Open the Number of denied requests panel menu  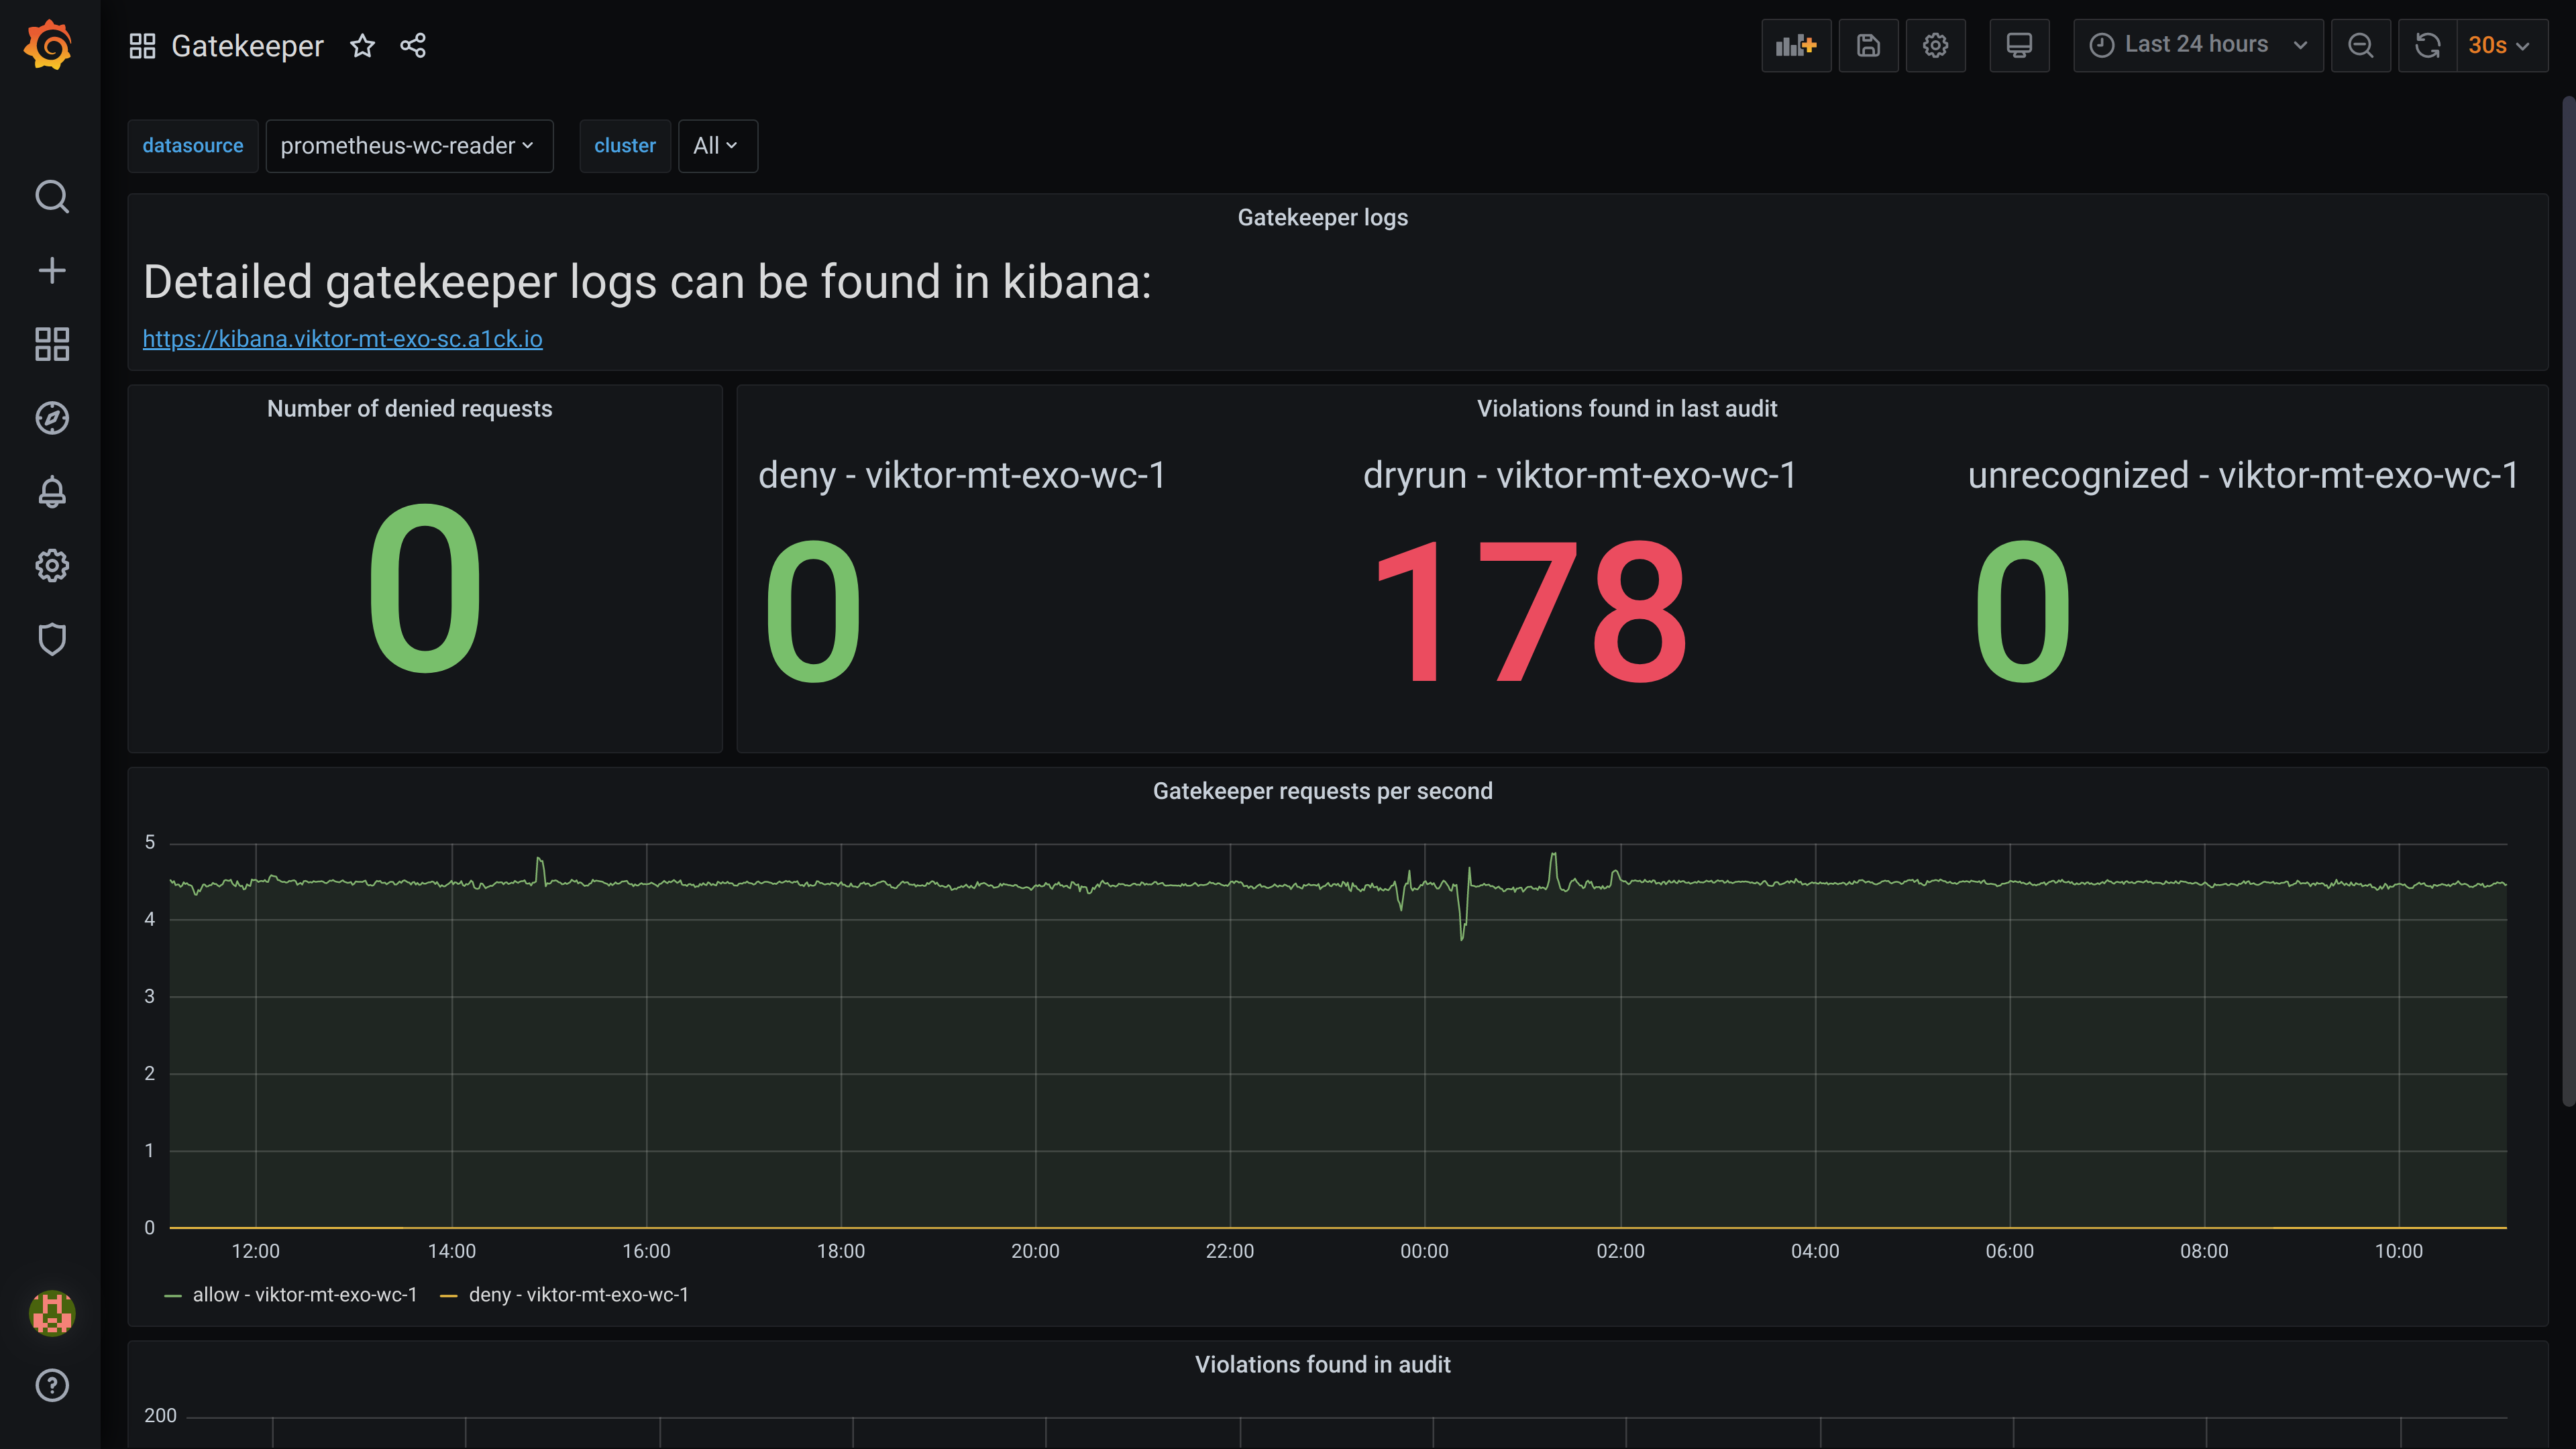(409, 409)
